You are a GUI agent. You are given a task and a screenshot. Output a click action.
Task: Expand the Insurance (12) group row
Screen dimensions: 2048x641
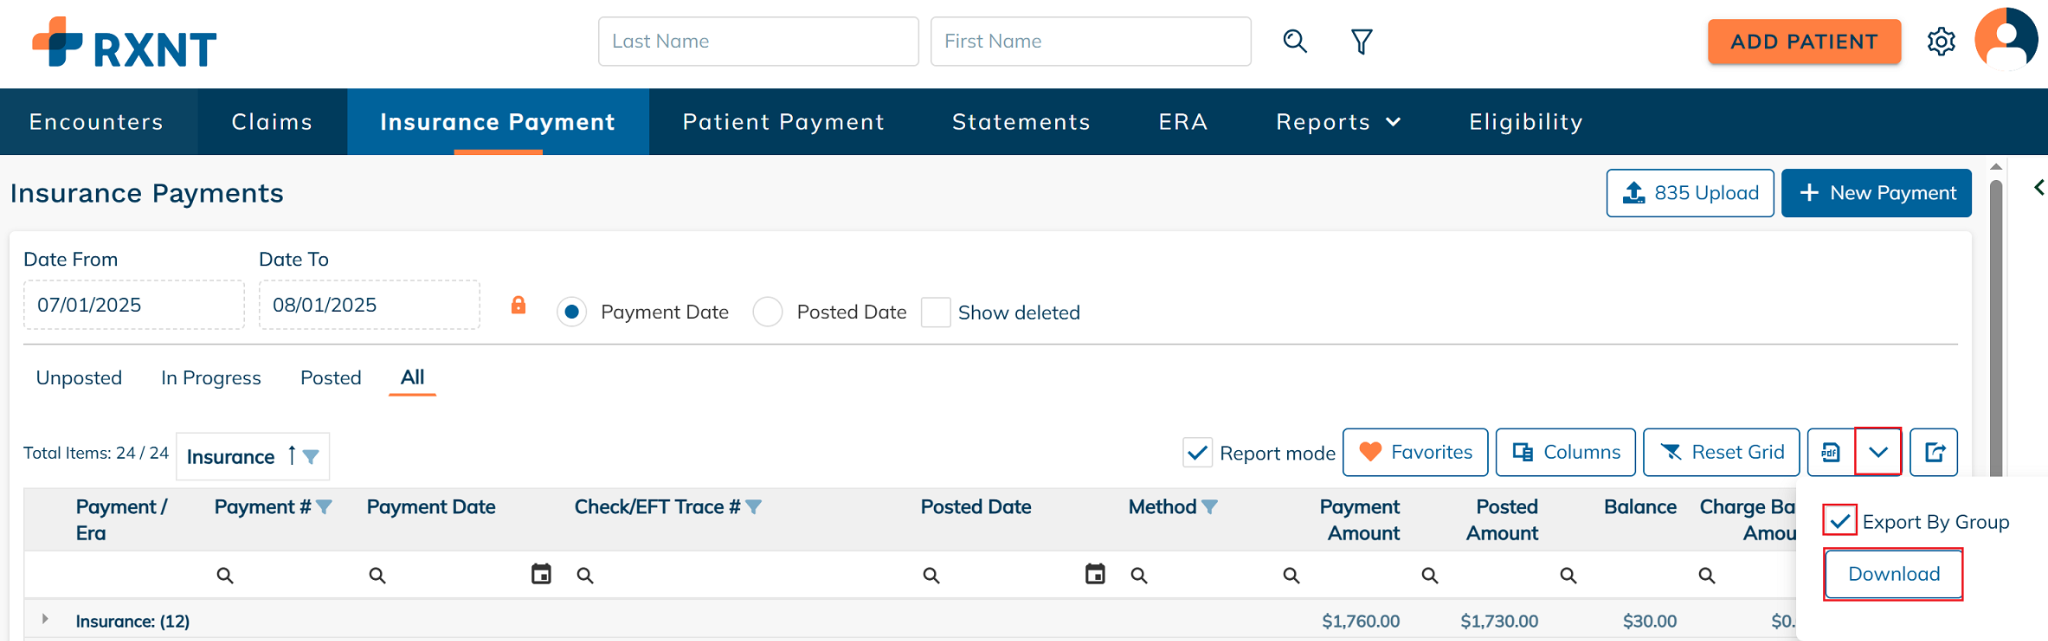45,620
